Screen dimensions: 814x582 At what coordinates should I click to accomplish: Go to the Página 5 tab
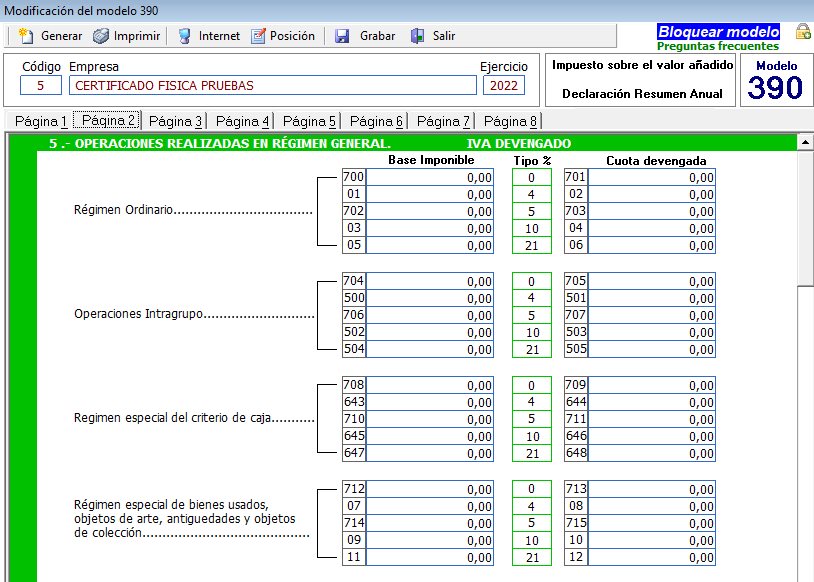(x=309, y=121)
